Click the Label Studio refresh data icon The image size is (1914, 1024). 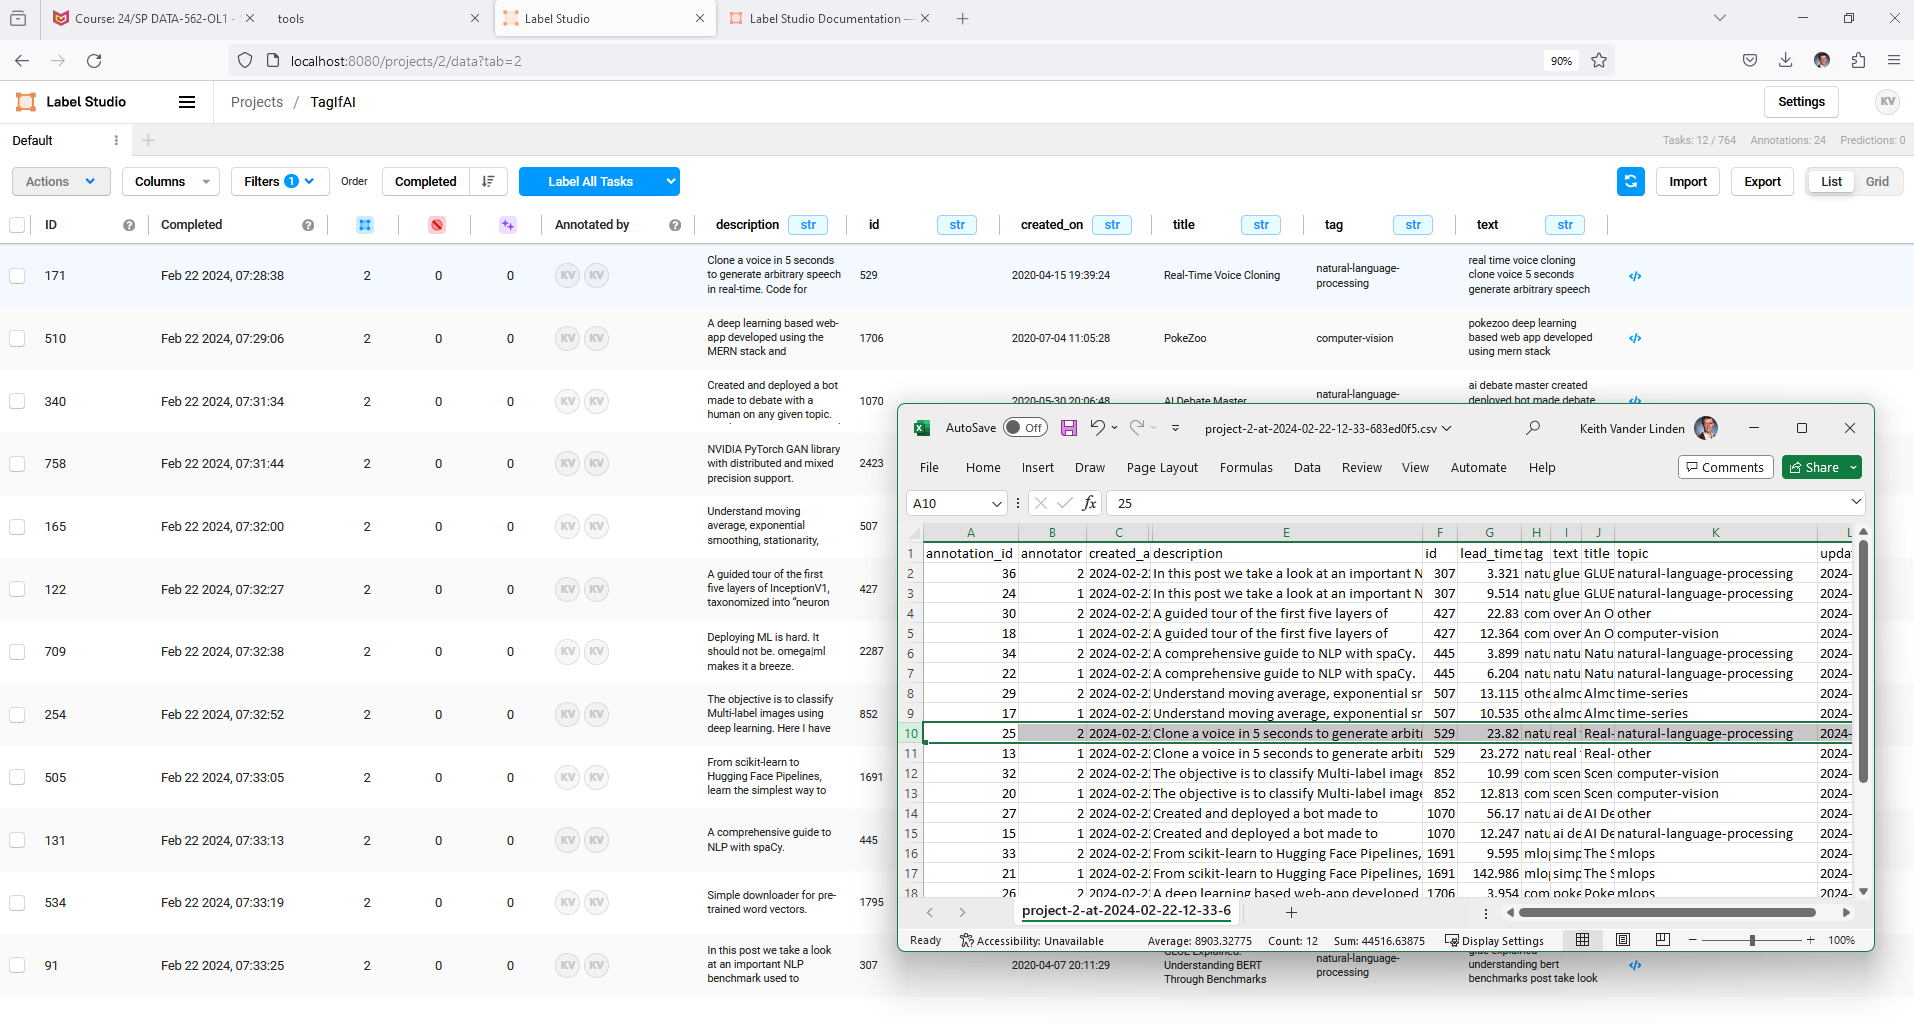(x=1630, y=181)
